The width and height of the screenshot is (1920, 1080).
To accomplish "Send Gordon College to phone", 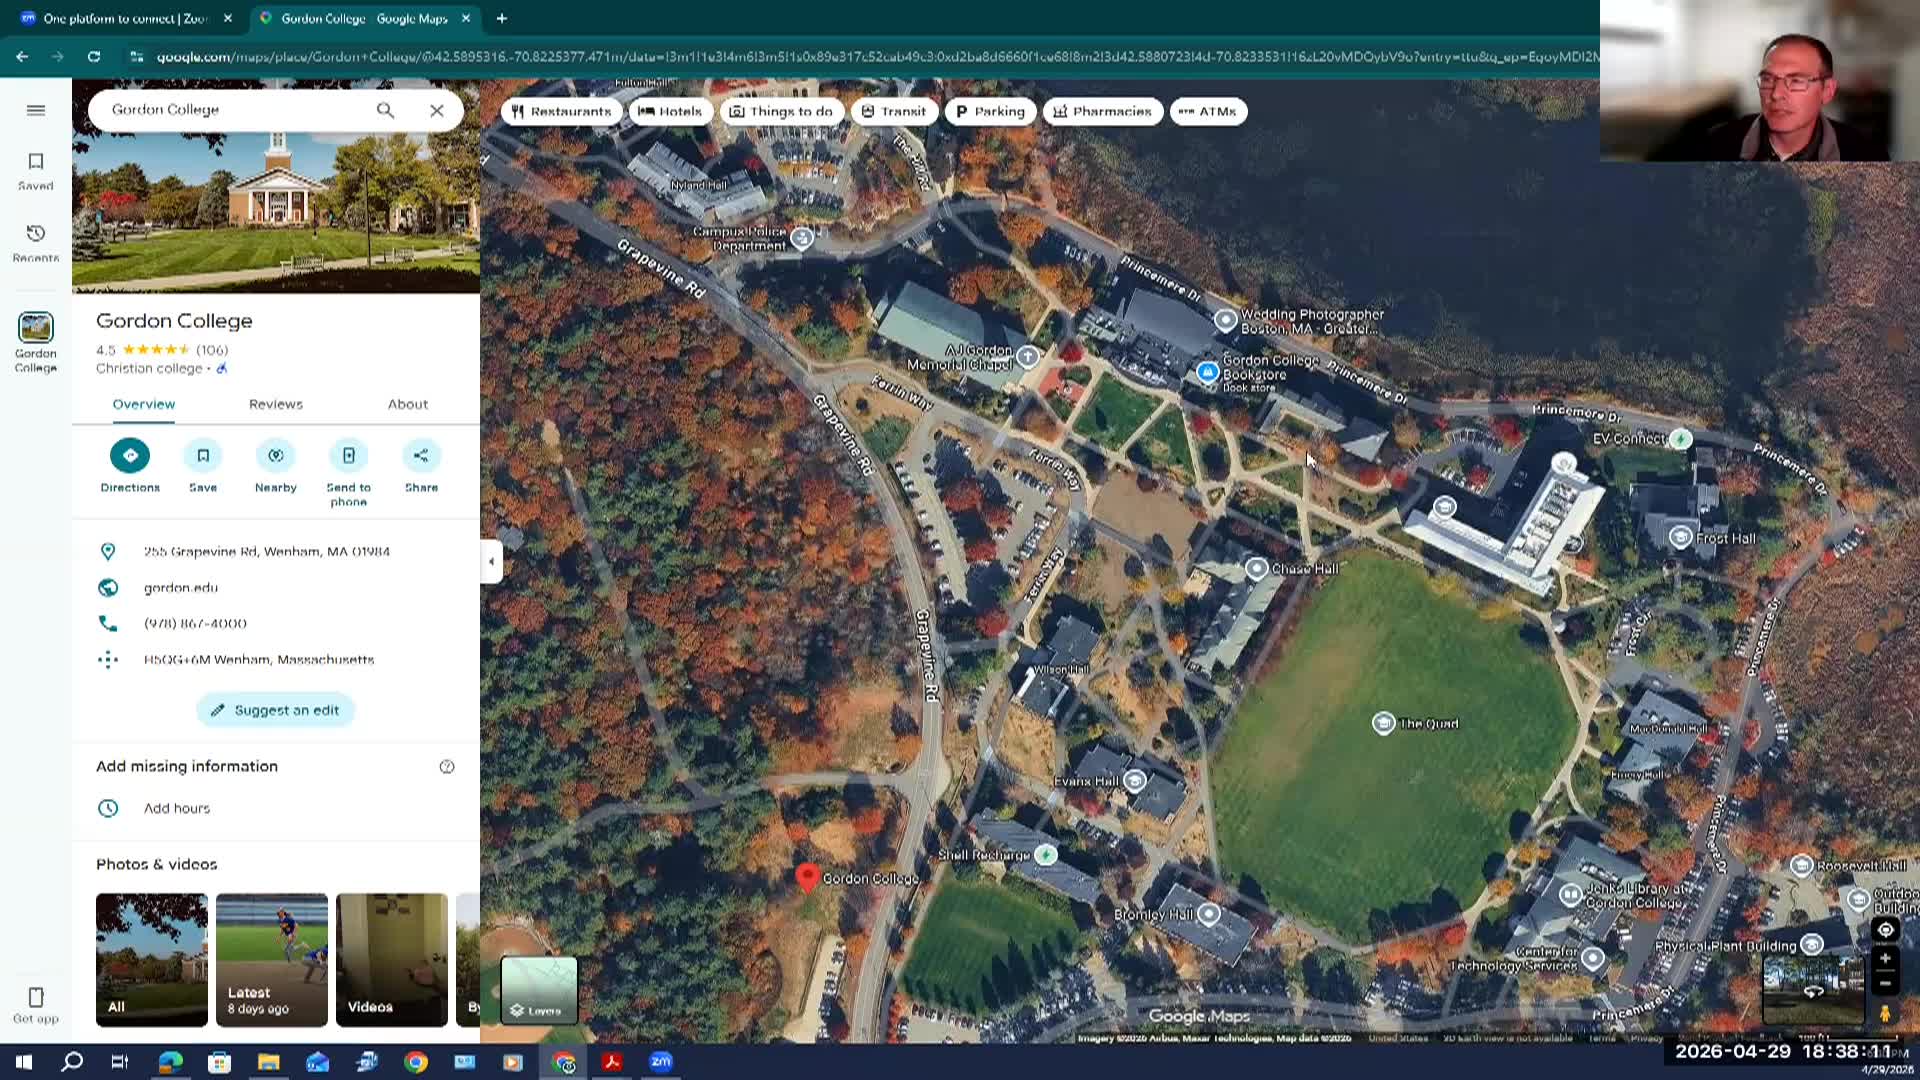I will (x=348, y=473).
